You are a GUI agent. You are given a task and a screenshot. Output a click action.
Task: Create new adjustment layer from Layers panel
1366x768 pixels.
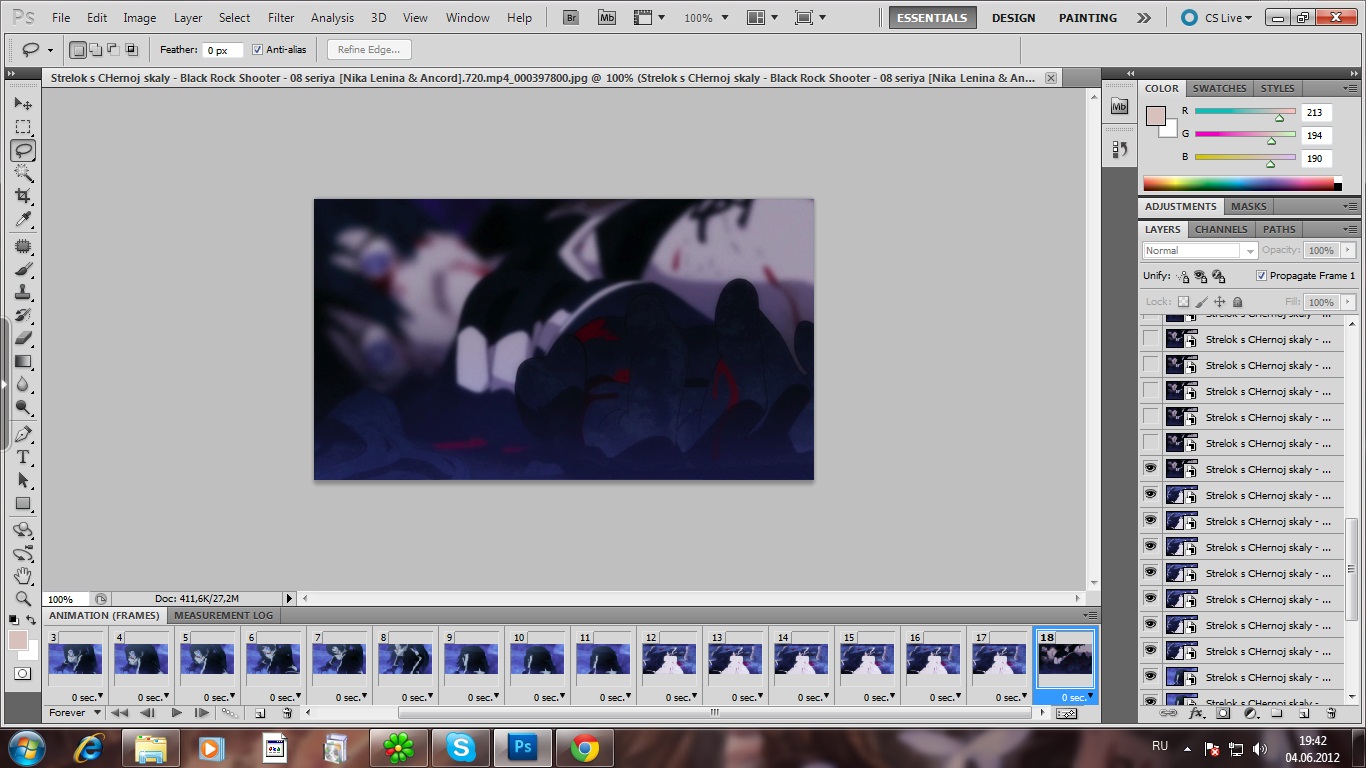(x=1250, y=713)
